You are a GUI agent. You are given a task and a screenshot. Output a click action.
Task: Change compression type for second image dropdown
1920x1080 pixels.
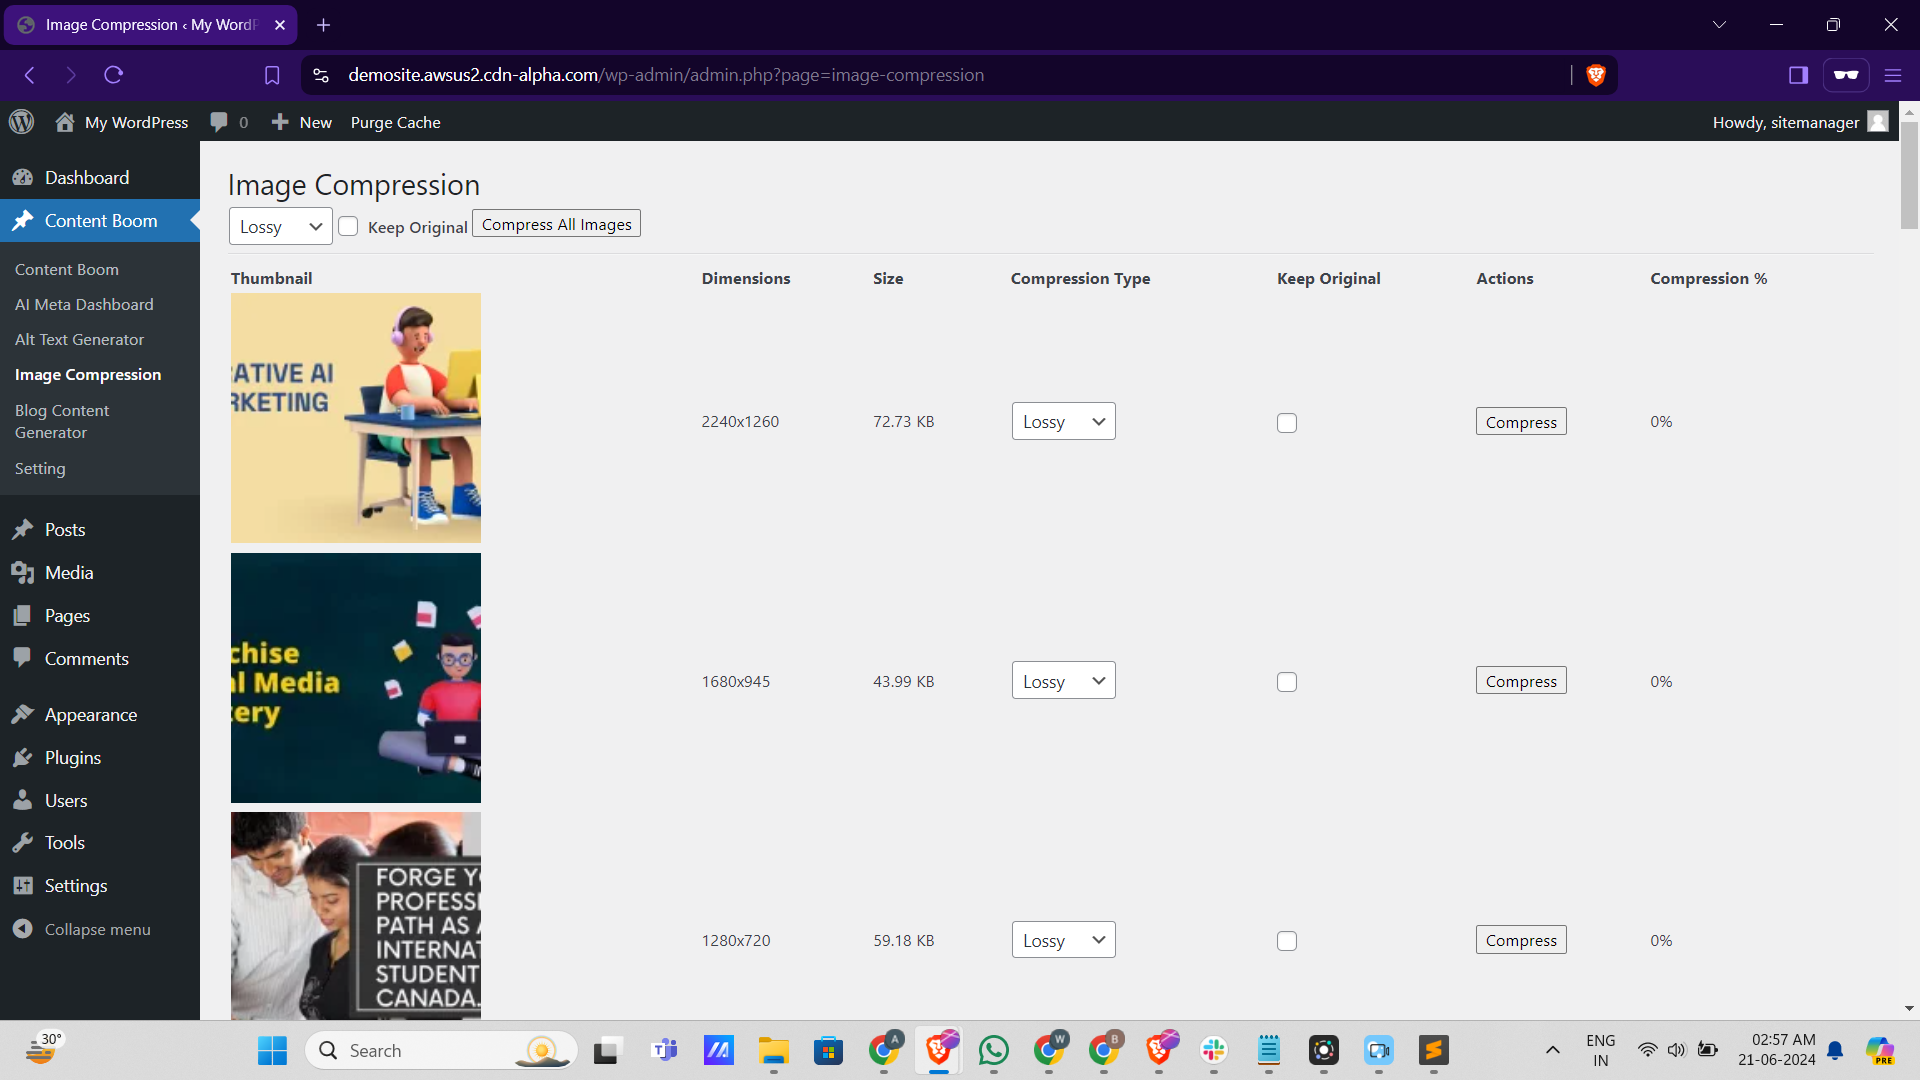tap(1063, 680)
